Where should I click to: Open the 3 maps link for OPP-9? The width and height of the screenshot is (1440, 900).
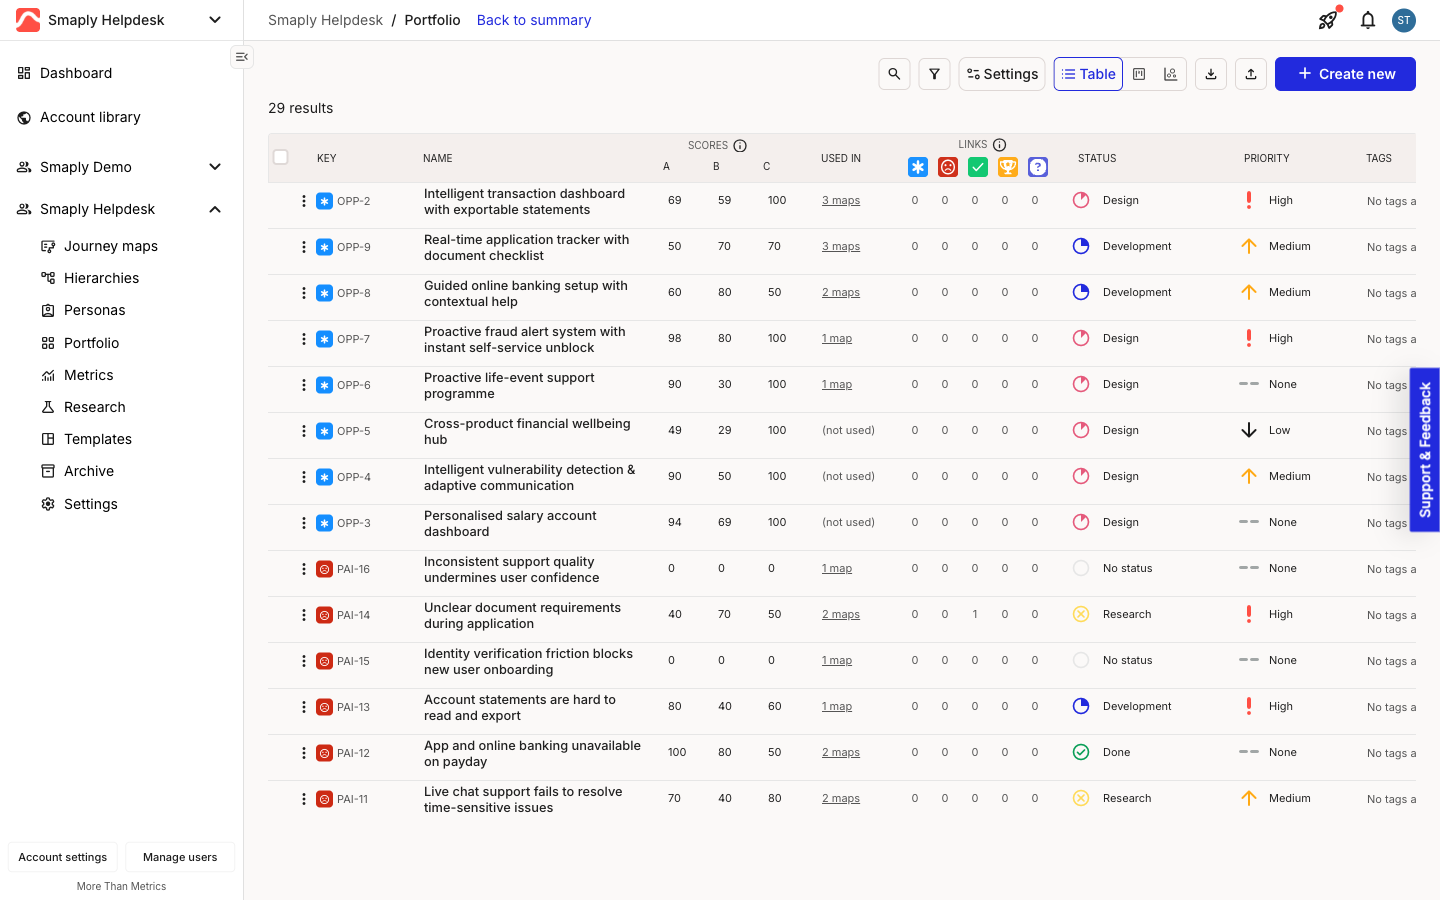[x=841, y=247]
